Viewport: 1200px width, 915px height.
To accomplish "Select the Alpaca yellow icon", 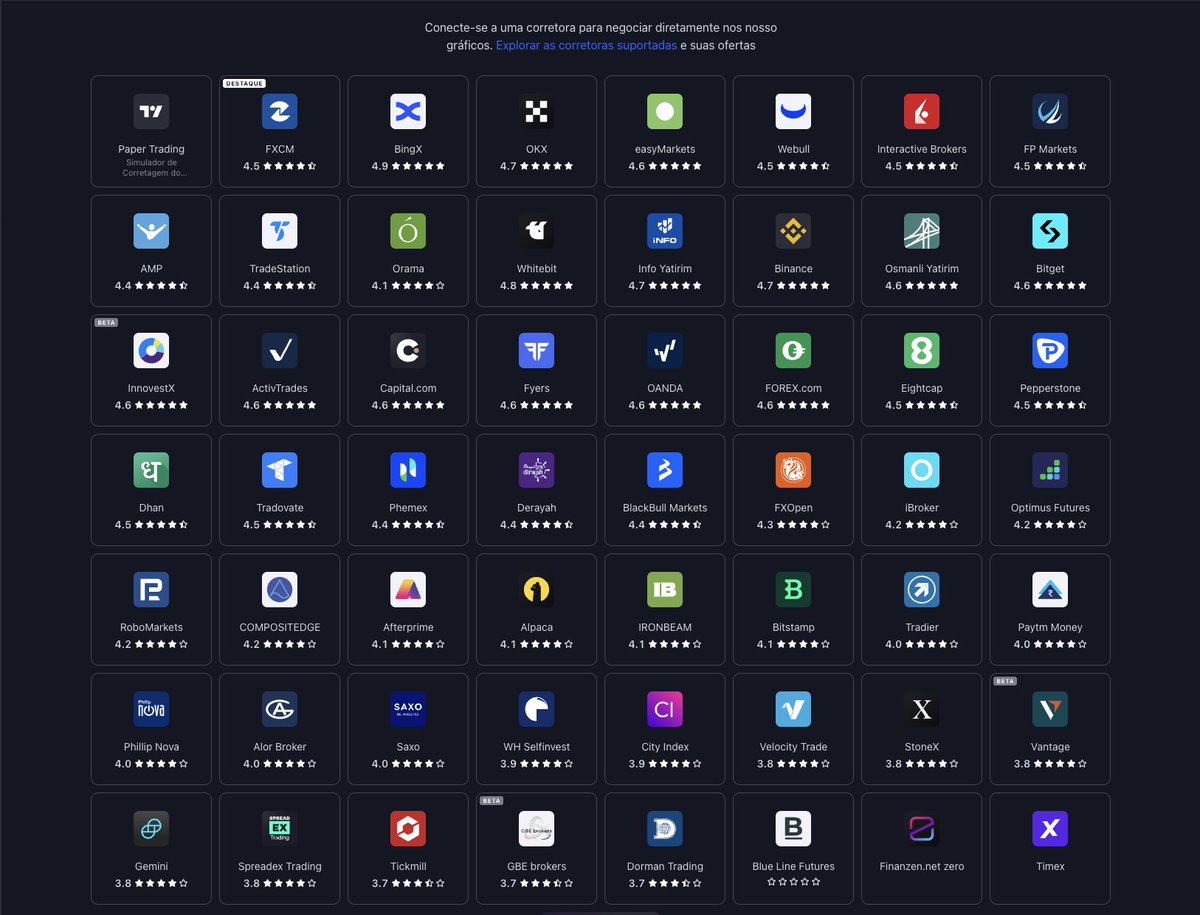I will click(536, 590).
